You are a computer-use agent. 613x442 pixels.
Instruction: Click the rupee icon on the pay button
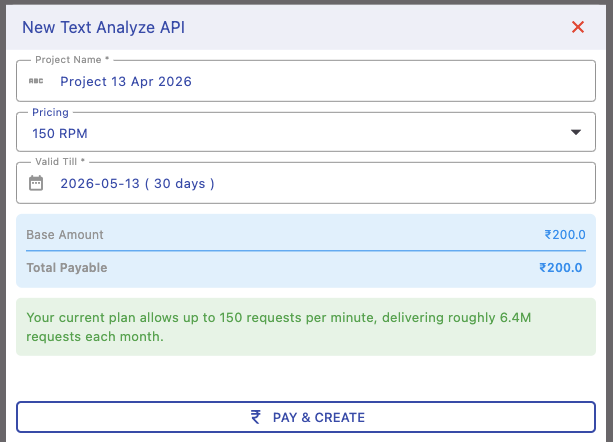(257, 417)
